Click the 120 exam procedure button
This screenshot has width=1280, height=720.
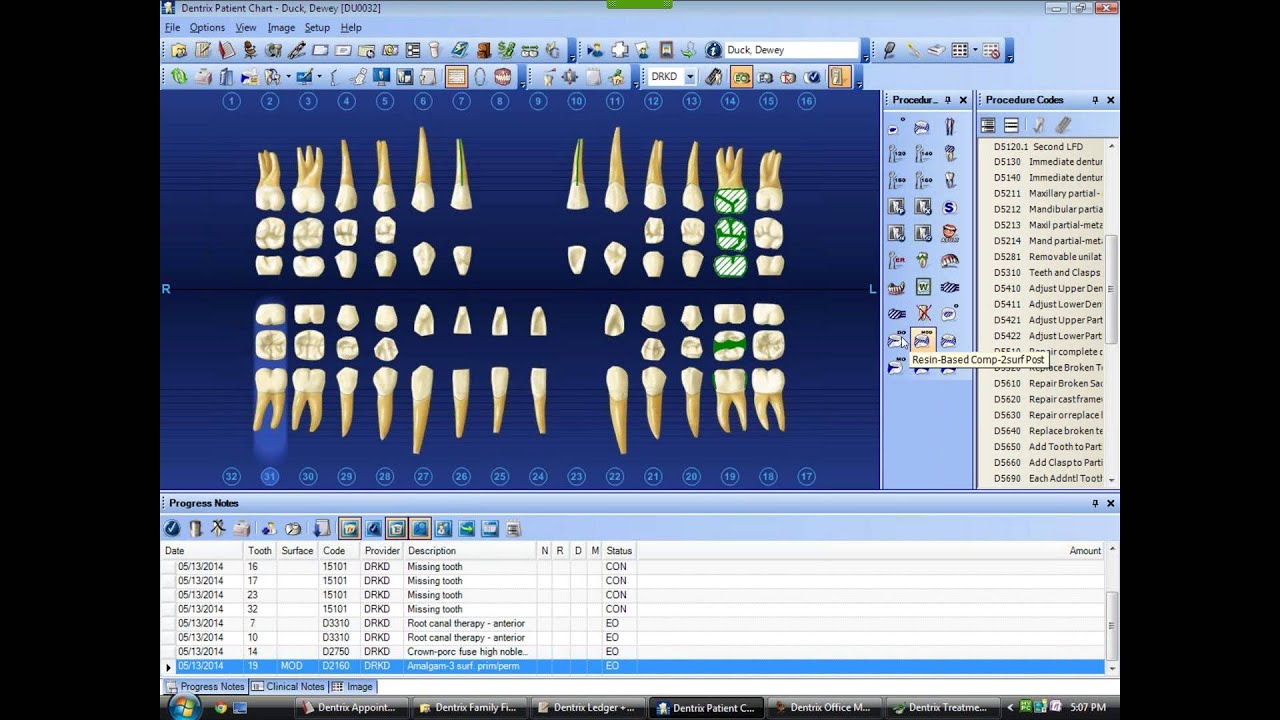pyautogui.click(x=896, y=154)
